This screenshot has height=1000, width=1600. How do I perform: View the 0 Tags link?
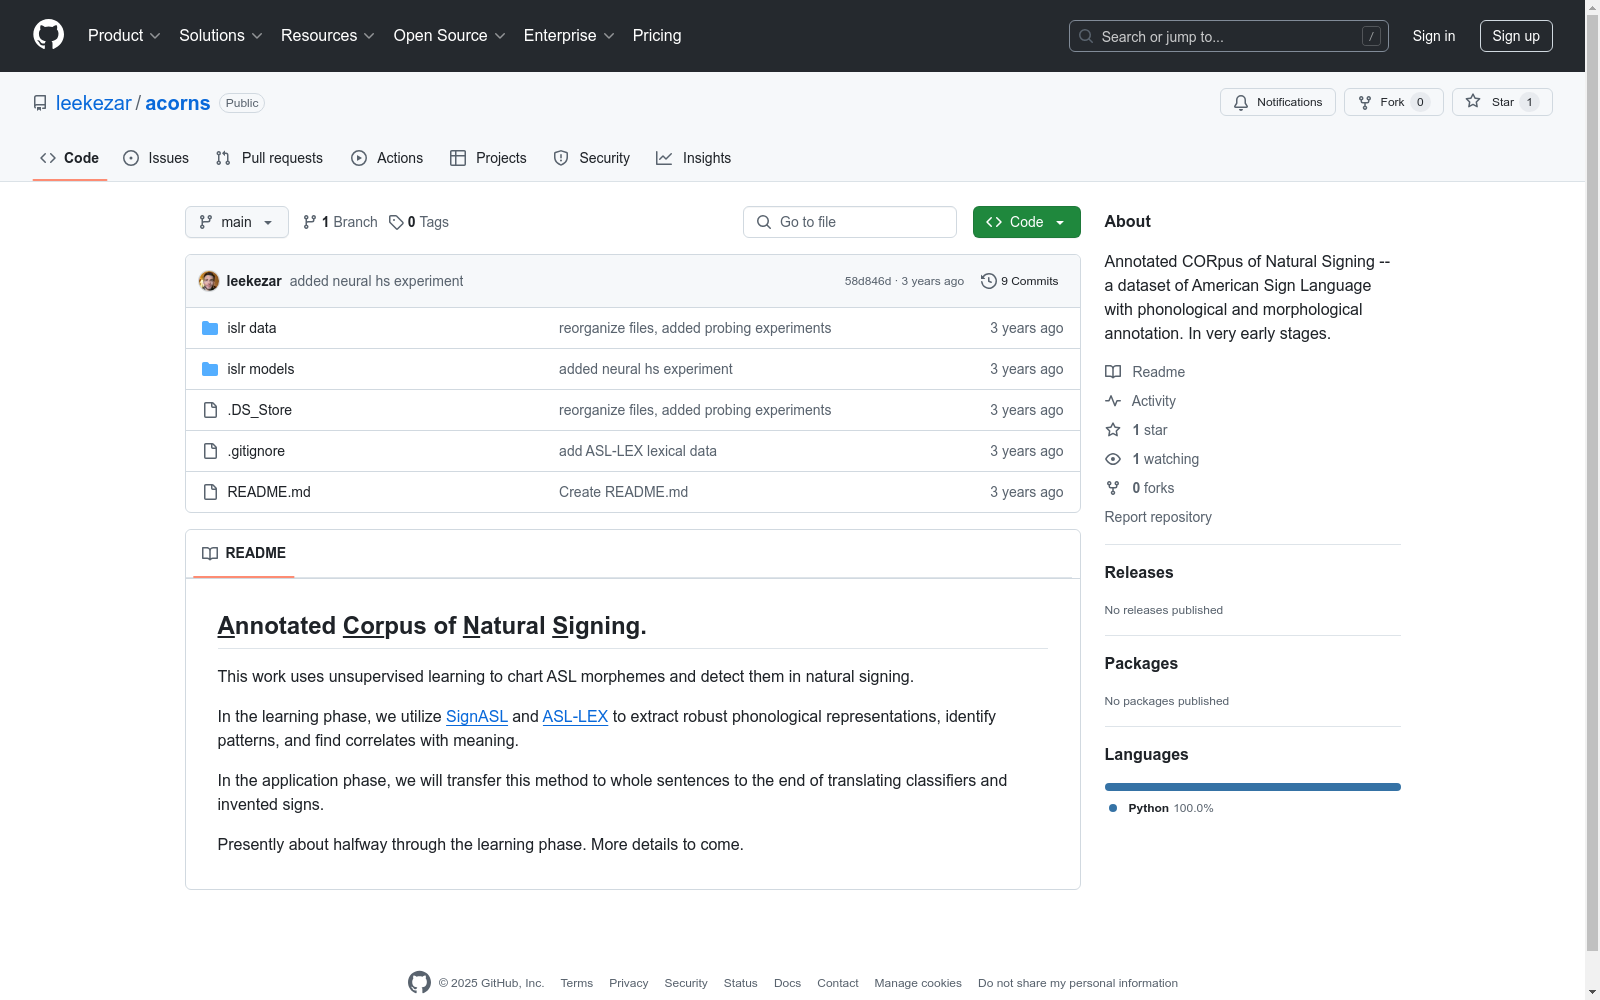point(419,222)
